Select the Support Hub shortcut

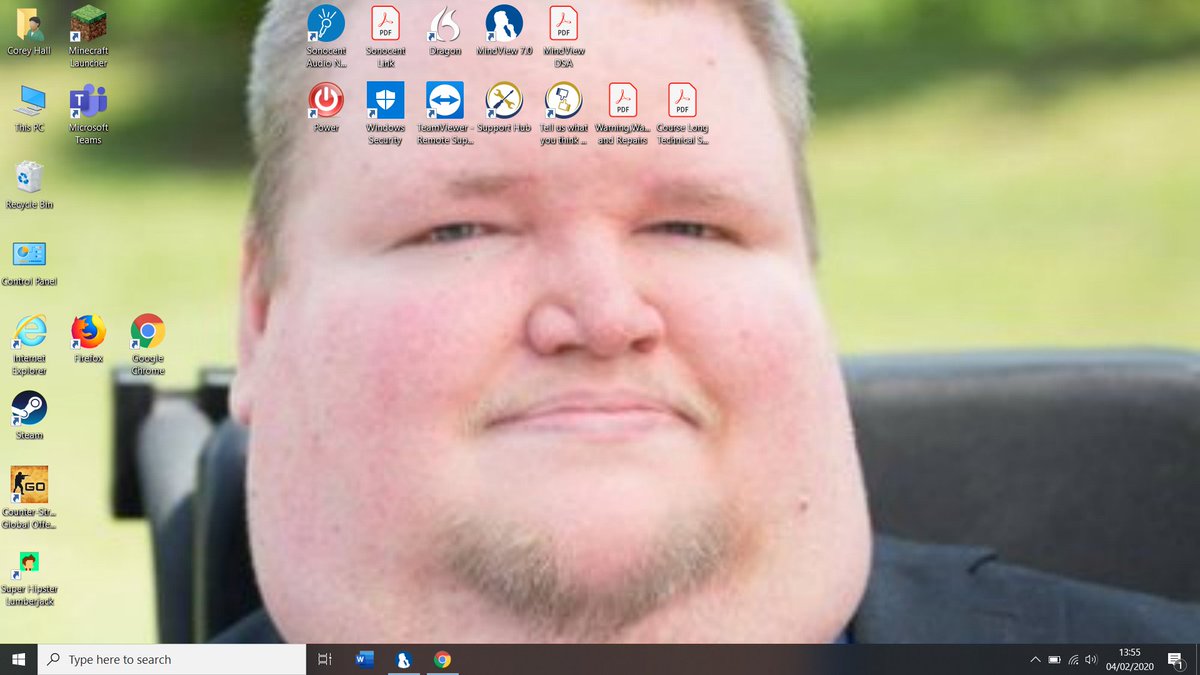pos(504,108)
